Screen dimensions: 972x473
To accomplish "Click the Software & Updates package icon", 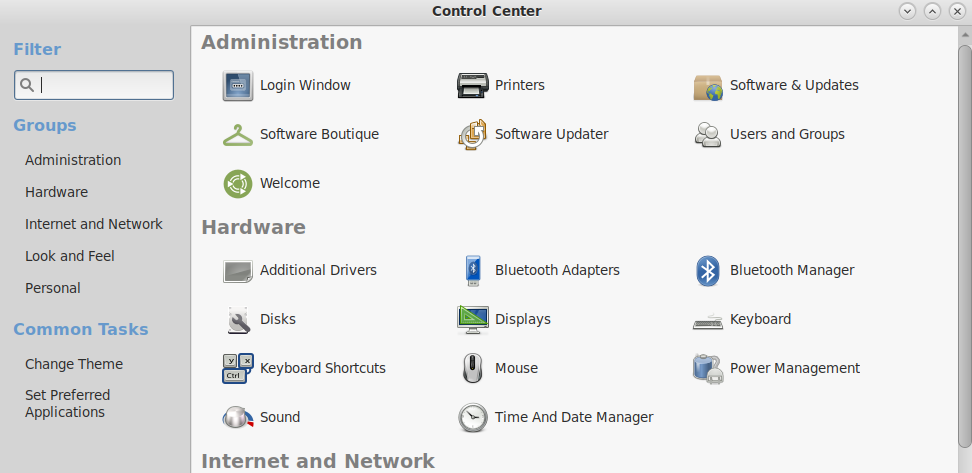I will (x=707, y=87).
